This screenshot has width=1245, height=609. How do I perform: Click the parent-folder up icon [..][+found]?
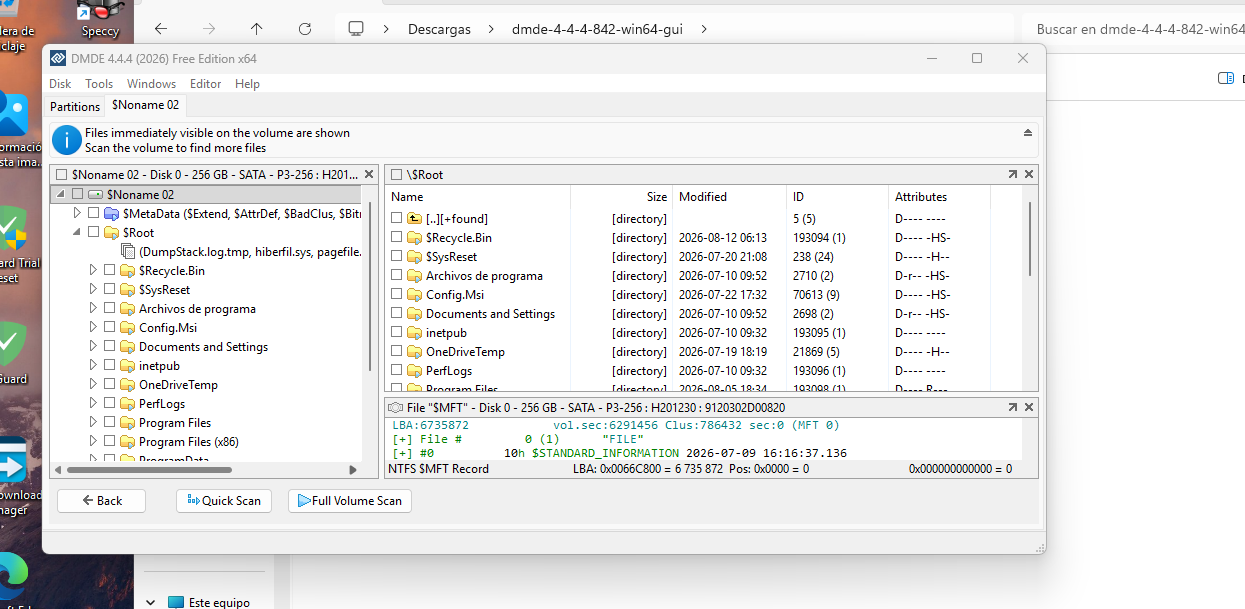click(x=414, y=218)
